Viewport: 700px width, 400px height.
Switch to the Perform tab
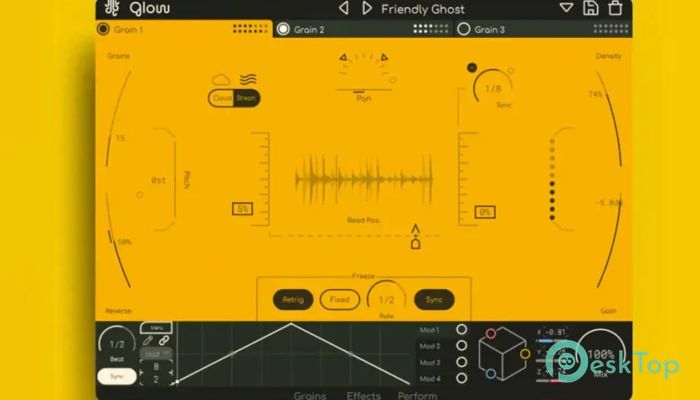417,395
